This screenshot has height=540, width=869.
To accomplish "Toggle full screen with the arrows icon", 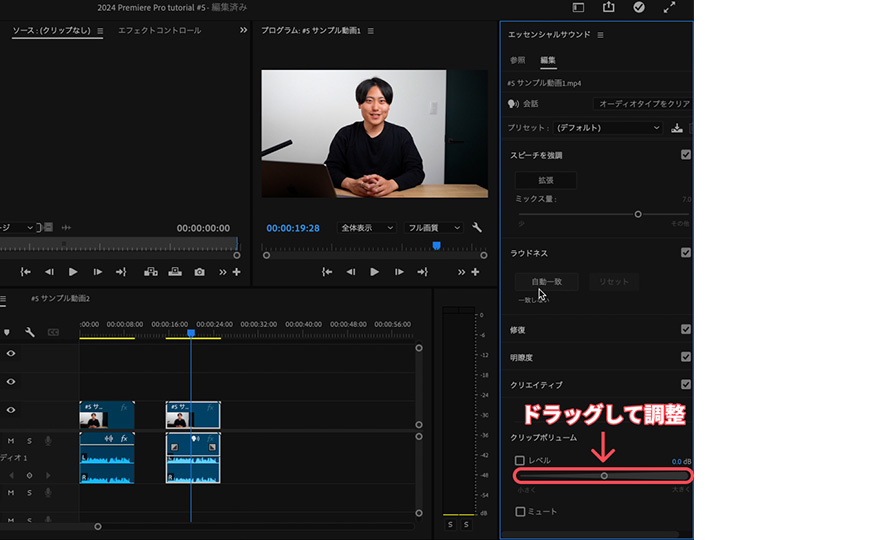I will [x=669, y=7].
